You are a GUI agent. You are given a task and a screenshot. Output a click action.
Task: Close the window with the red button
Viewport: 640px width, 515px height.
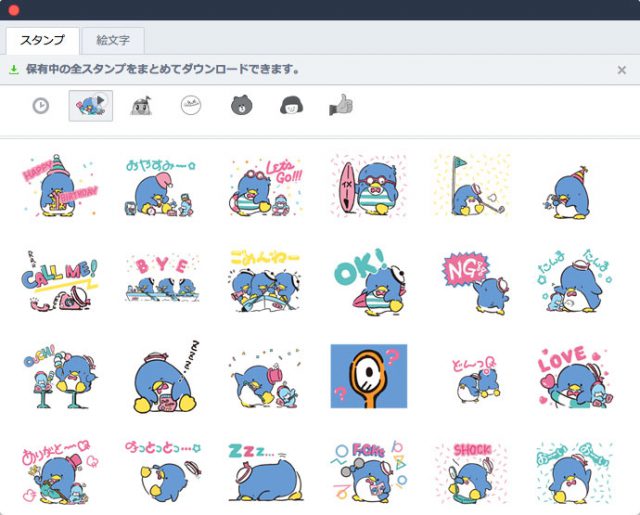14,10
